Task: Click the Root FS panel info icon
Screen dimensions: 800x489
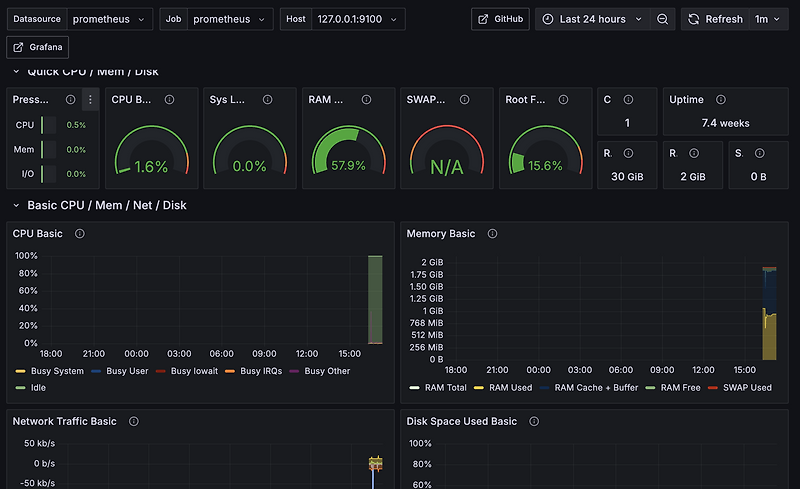Action: click(x=563, y=100)
